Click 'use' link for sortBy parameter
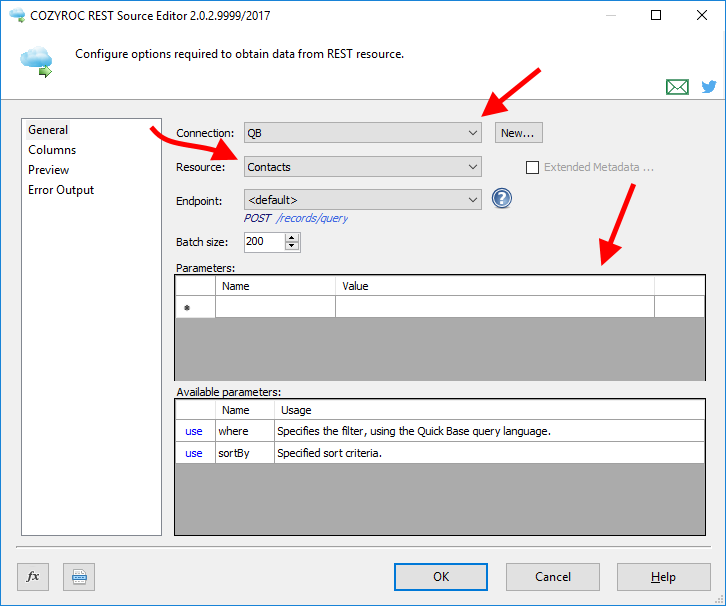The width and height of the screenshot is (726, 606). (x=194, y=453)
